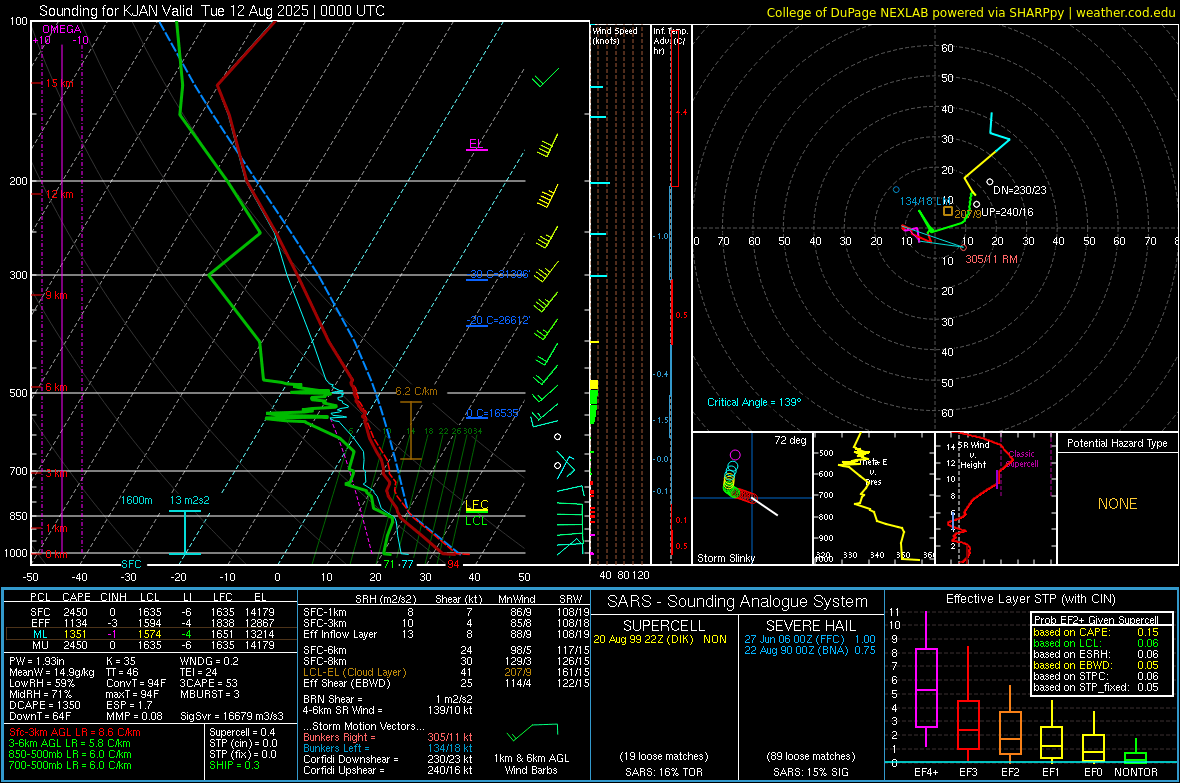Click the 0 C=16535' freezing level label
This screenshot has width=1180, height=783.
[492, 413]
